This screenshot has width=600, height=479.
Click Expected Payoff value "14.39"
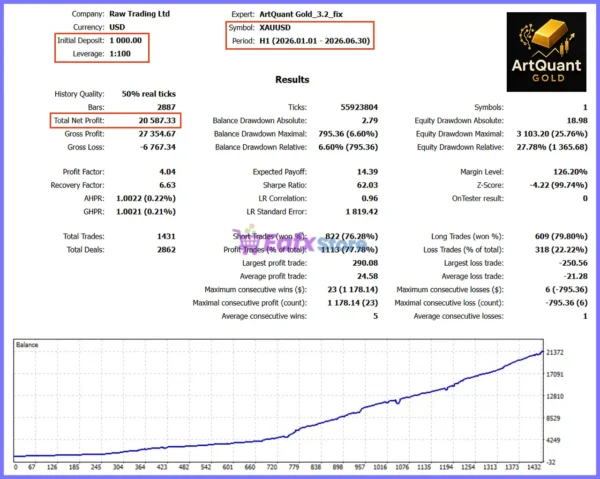point(367,172)
